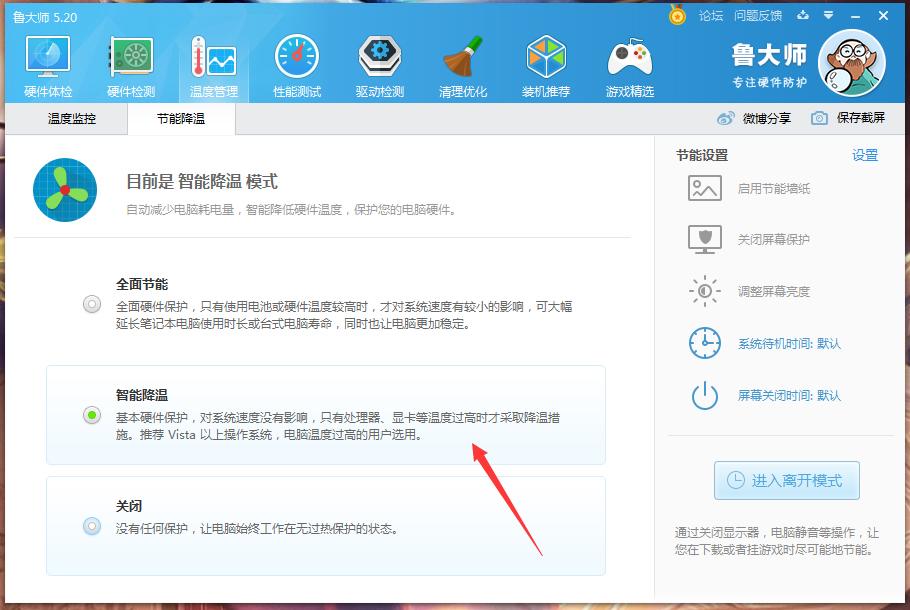Switch to the 节能降温 tab
The height and width of the screenshot is (610, 910).
point(181,119)
